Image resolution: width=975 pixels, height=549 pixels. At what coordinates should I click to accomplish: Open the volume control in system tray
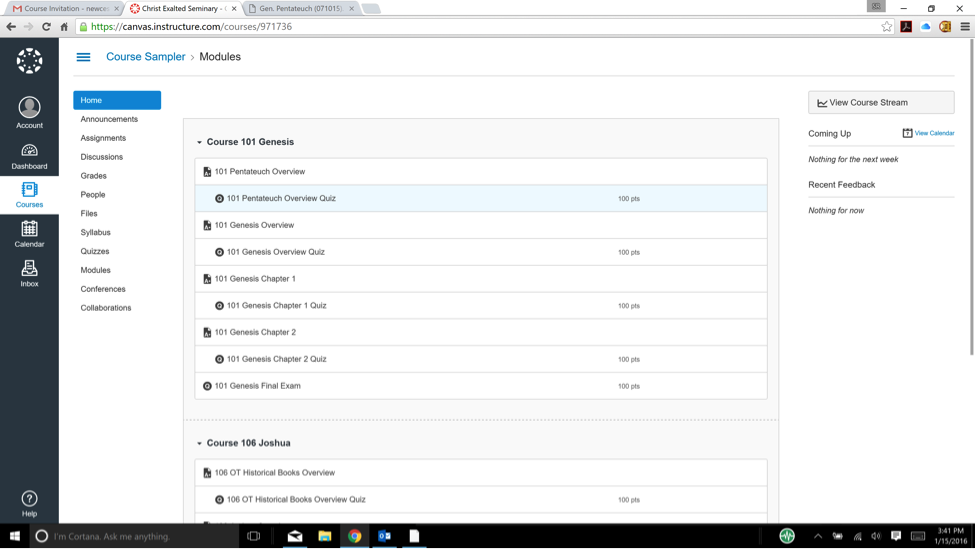876,536
